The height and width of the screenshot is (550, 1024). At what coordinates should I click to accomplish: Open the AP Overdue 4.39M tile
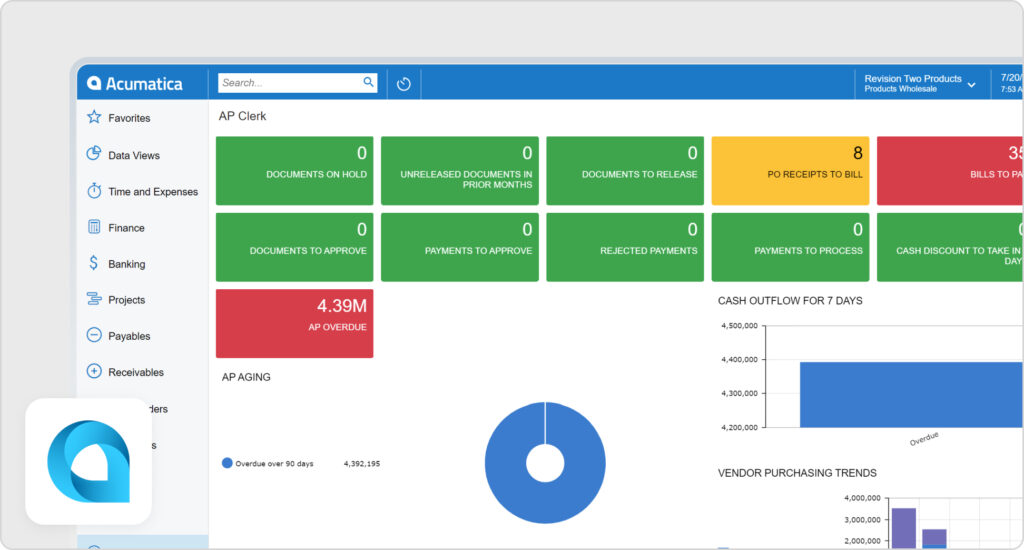pyautogui.click(x=295, y=323)
